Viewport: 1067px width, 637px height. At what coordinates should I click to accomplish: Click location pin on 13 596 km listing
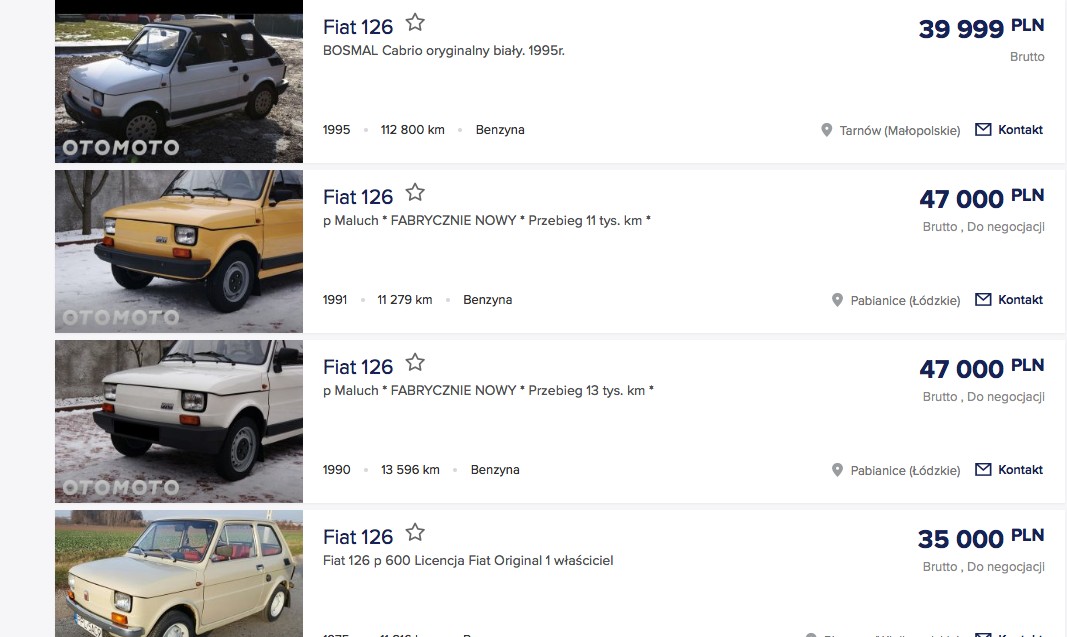click(838, 471)
